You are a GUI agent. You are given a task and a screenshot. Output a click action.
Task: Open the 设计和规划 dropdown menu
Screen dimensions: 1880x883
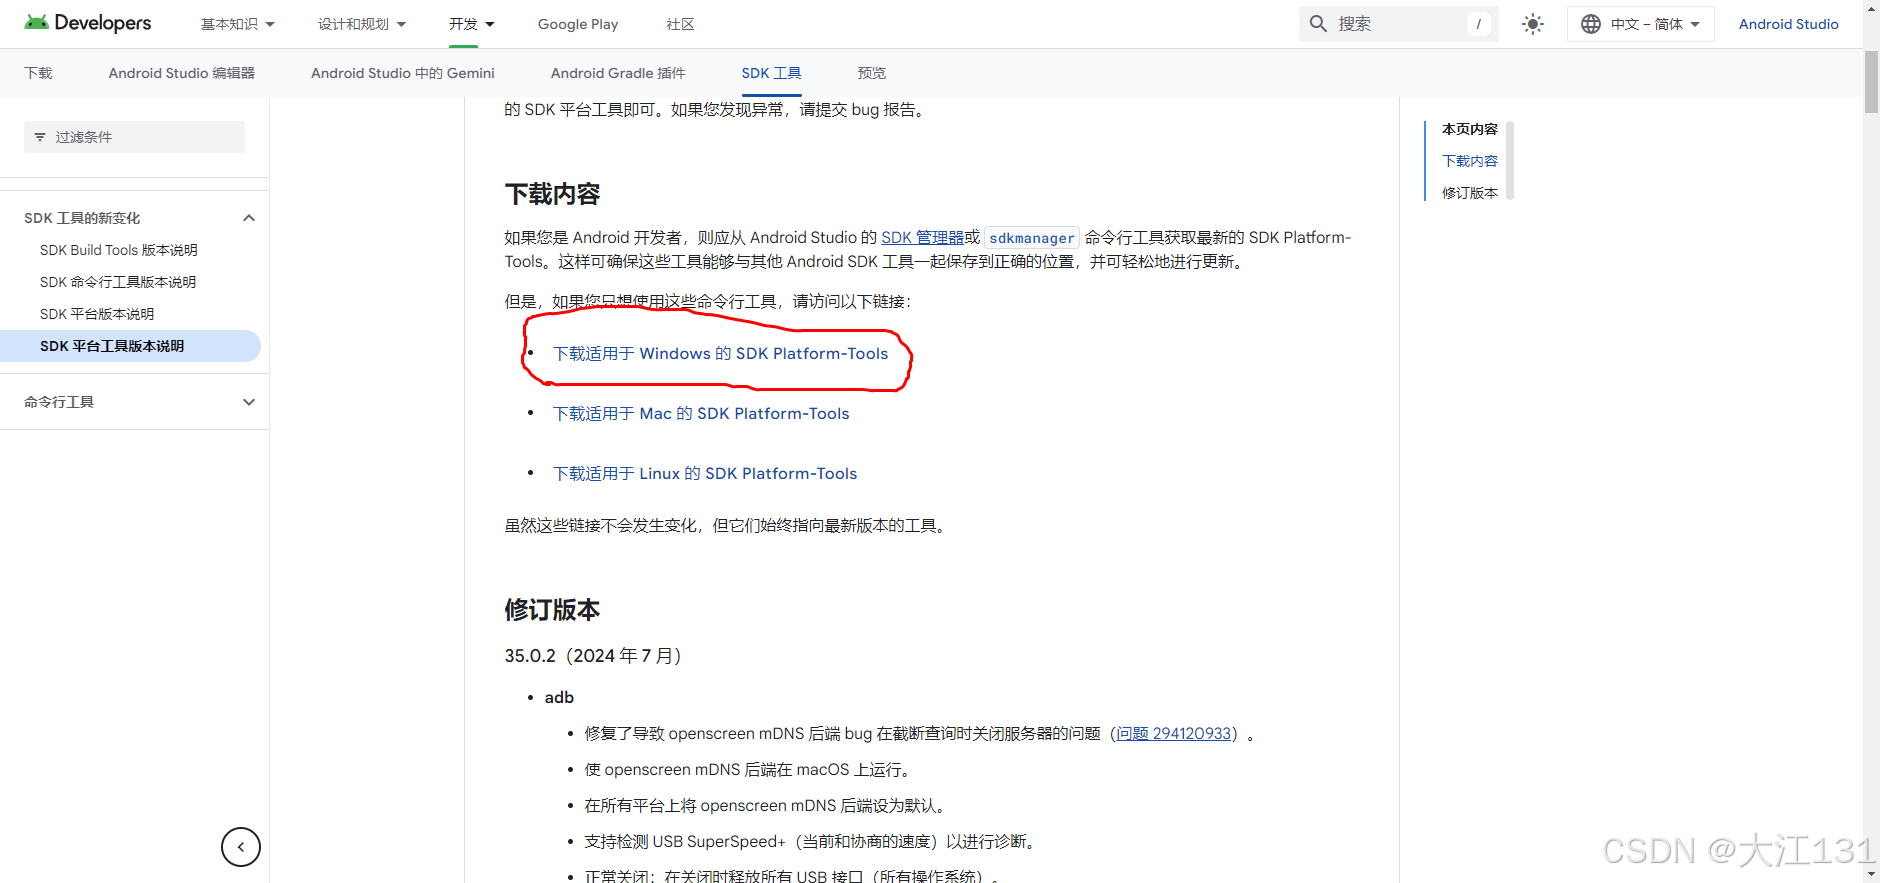(362, 24)
